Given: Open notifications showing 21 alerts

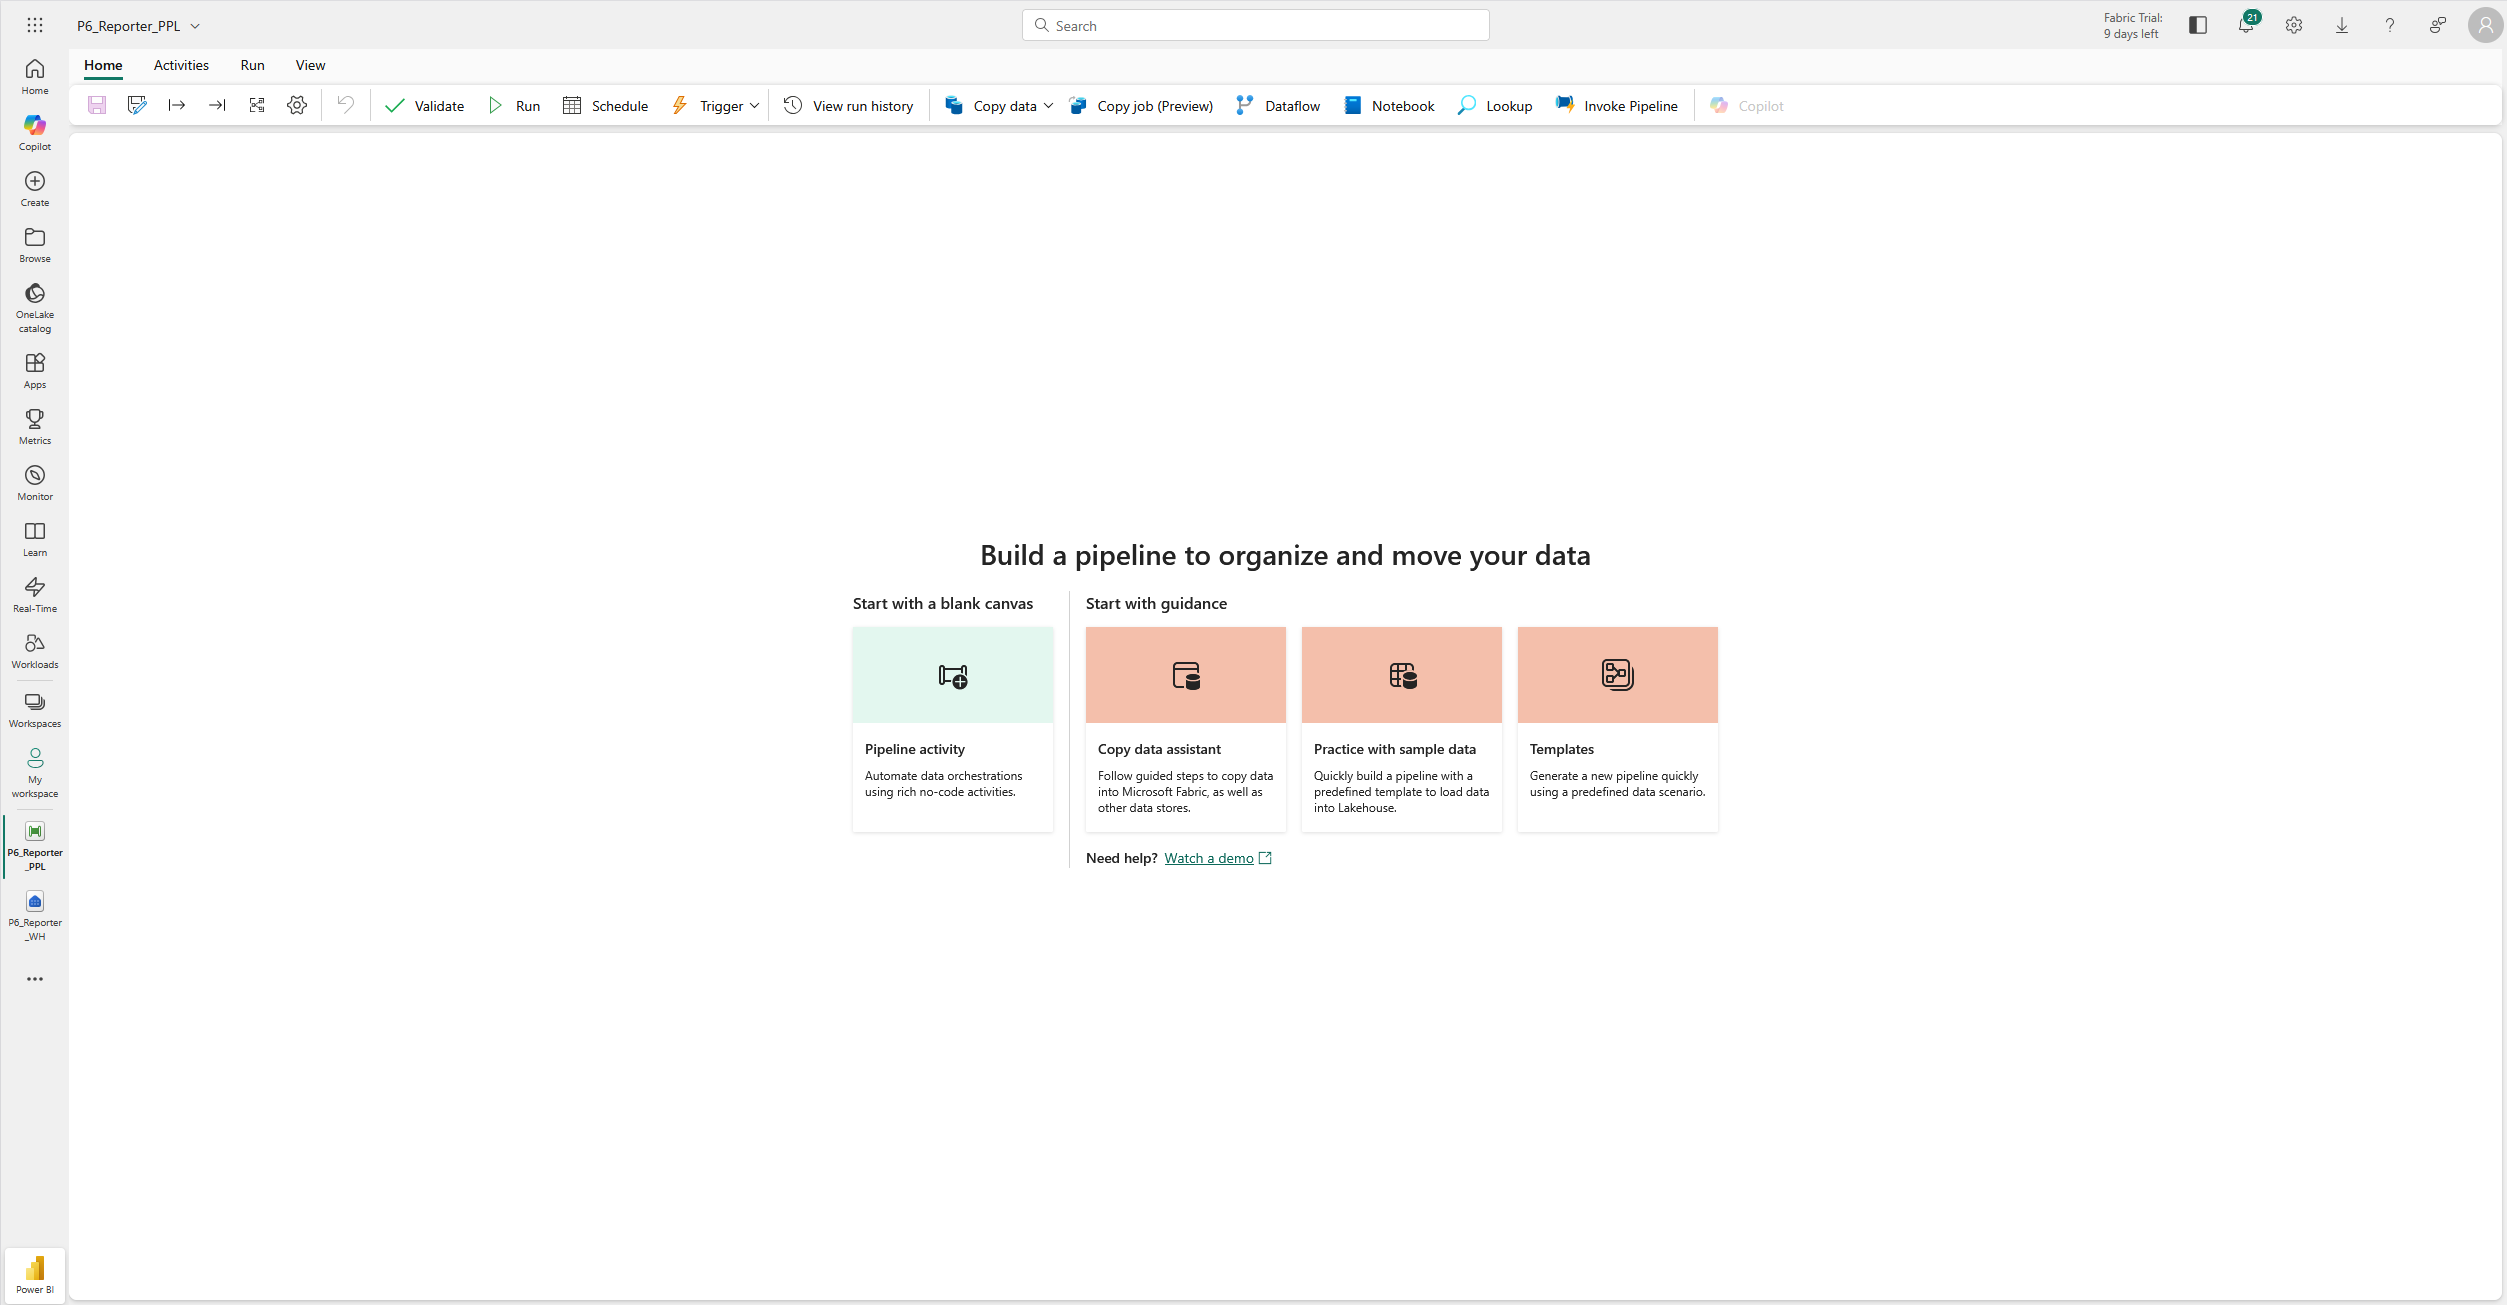Looking at the screenshot, I should coord(2245,24).
